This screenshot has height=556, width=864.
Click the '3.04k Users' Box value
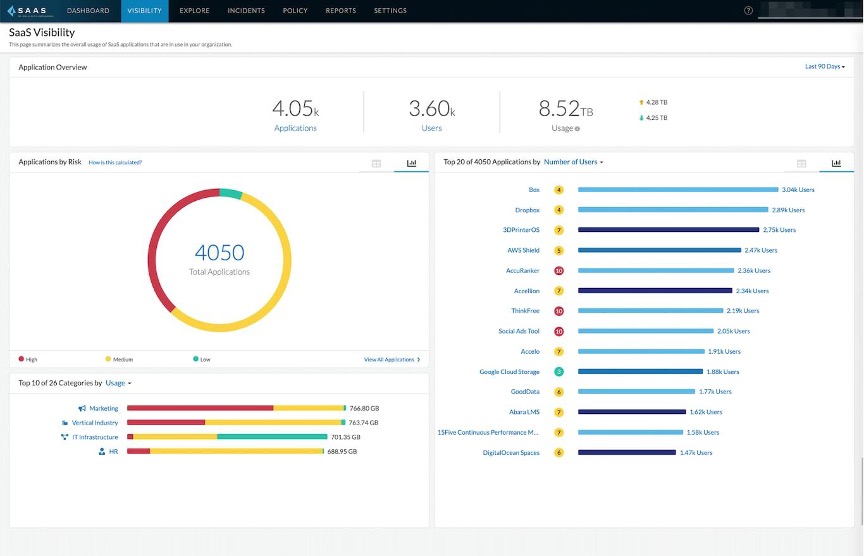click(798, 190)
